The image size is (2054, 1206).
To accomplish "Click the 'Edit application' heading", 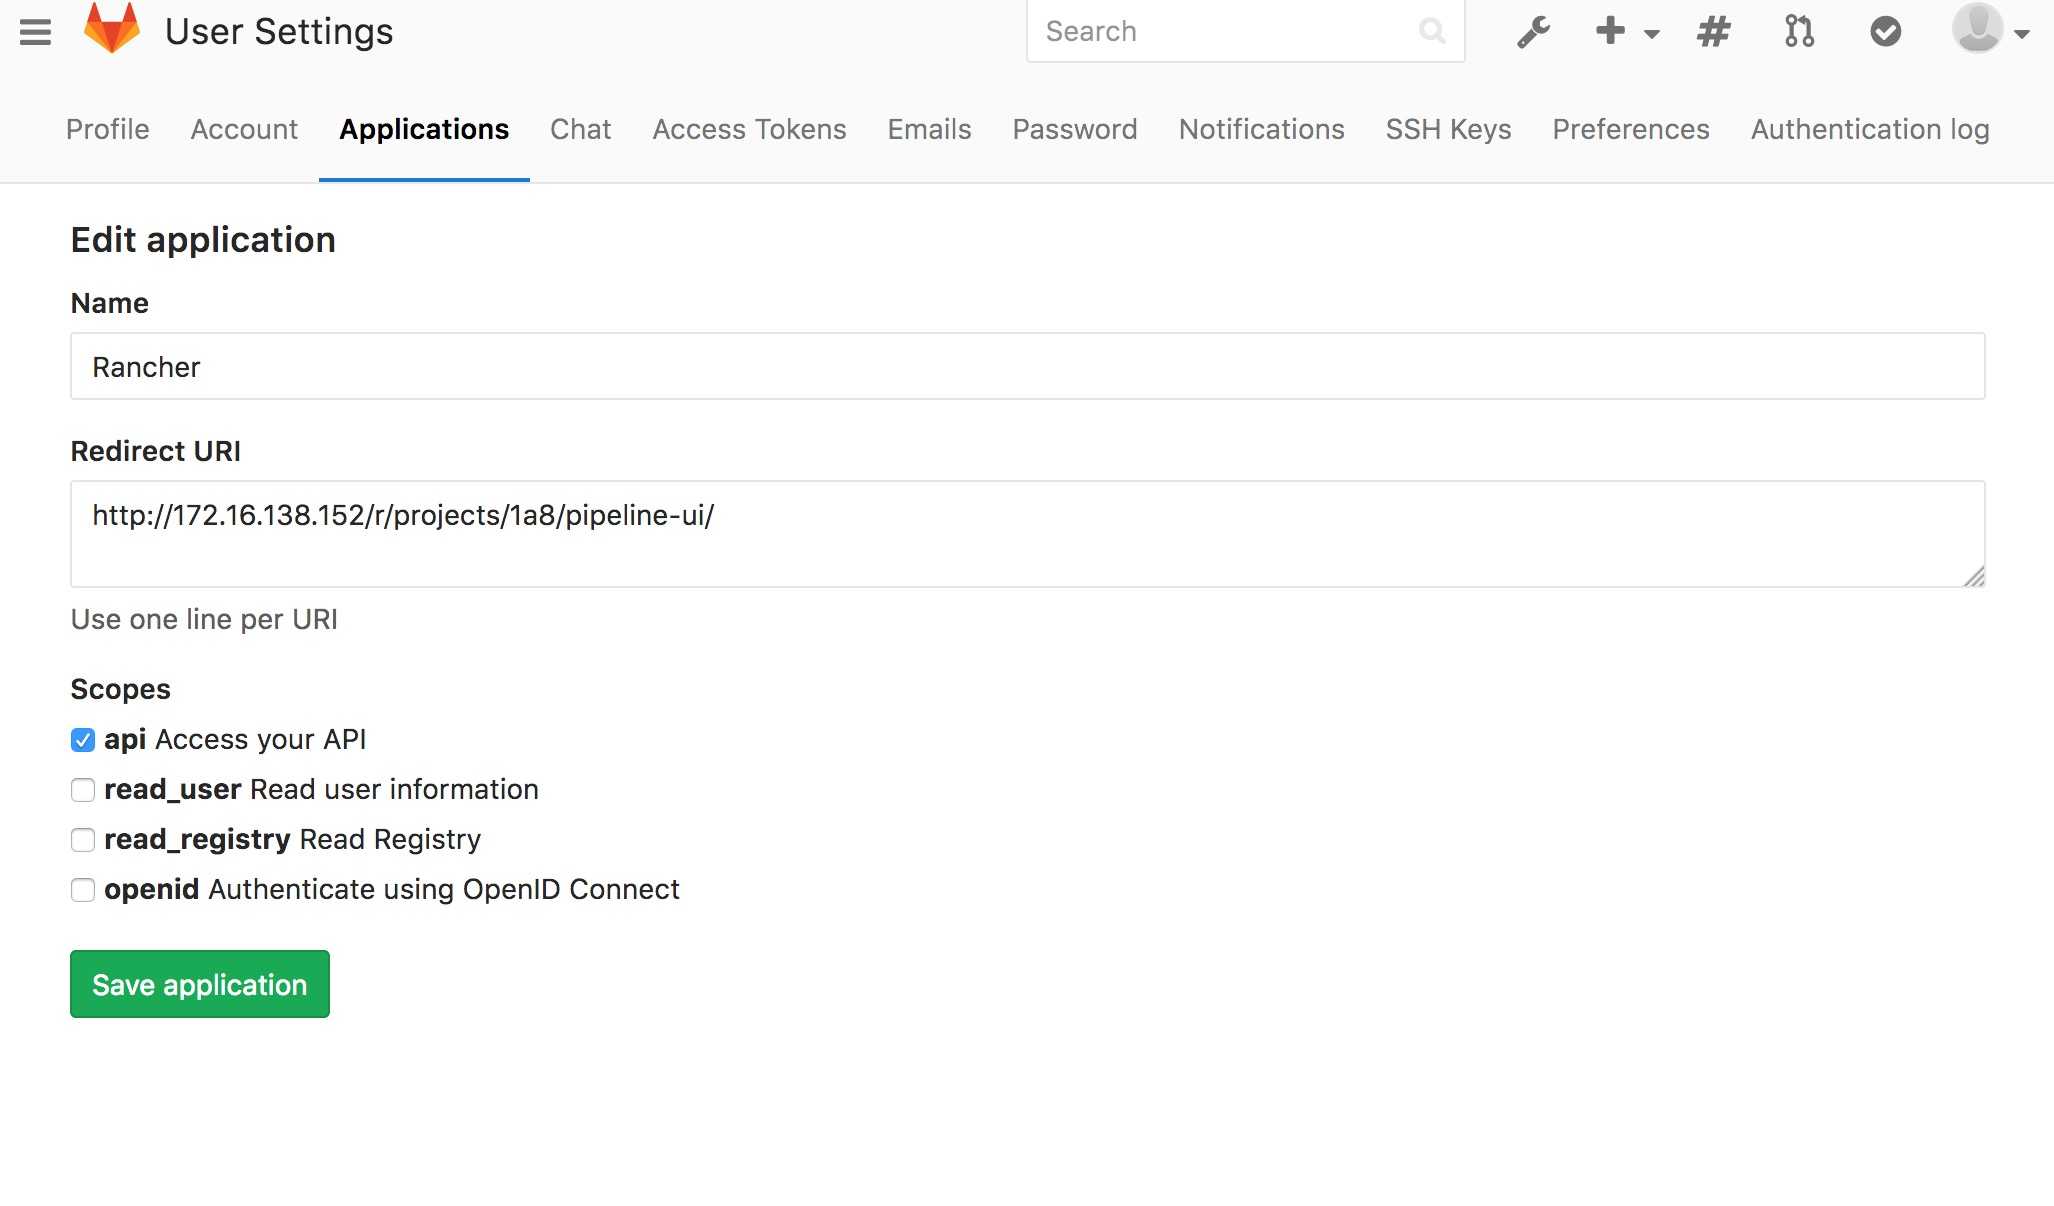I will (x=203, y=240).
